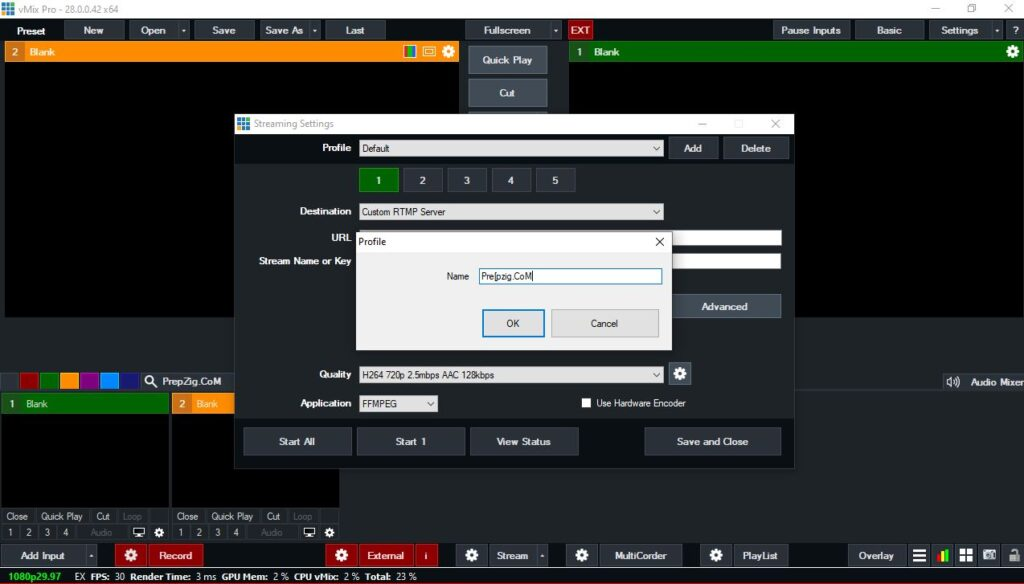This screenshot has height=584, width=1024.
Task: Enable Use Hardware Encoder checkbox
Action: (586, 403)
